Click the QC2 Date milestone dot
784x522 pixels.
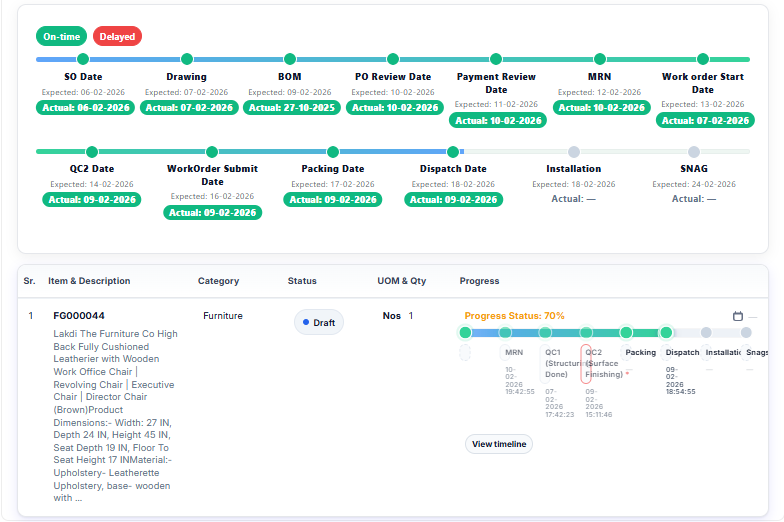(x=91, y=152)
